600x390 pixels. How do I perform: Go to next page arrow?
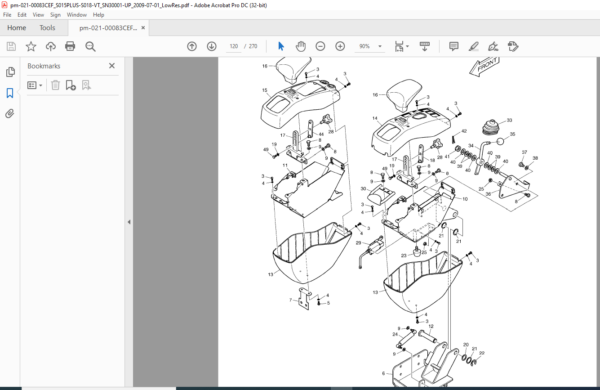(x=212, y=46)
